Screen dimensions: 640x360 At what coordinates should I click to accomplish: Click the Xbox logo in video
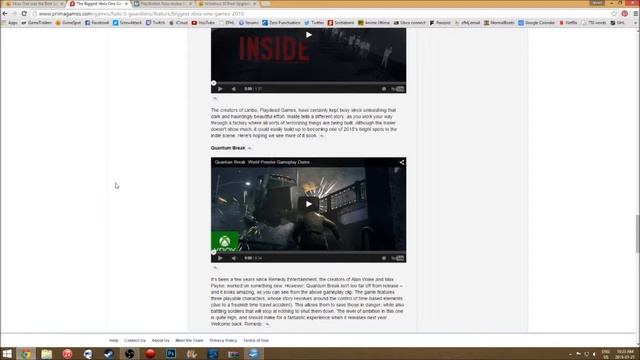click(x=224, y=242)
